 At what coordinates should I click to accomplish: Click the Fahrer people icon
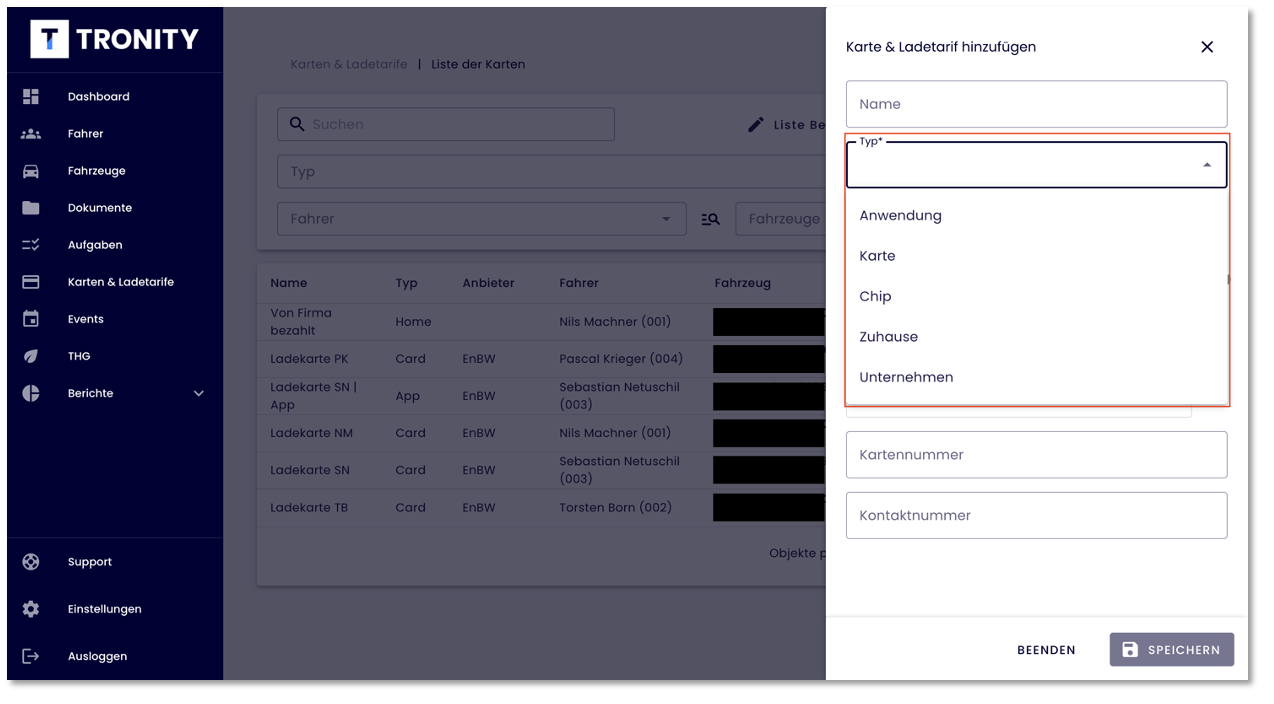pyautogui.click(x=31, y=134)
